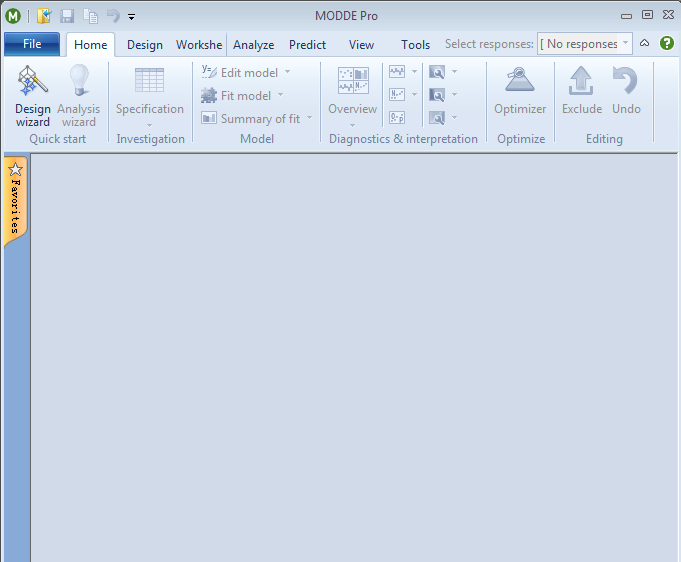Viewport: 681px width, 562px height.
Task: Click Fit model button
Action: point(236,95)
